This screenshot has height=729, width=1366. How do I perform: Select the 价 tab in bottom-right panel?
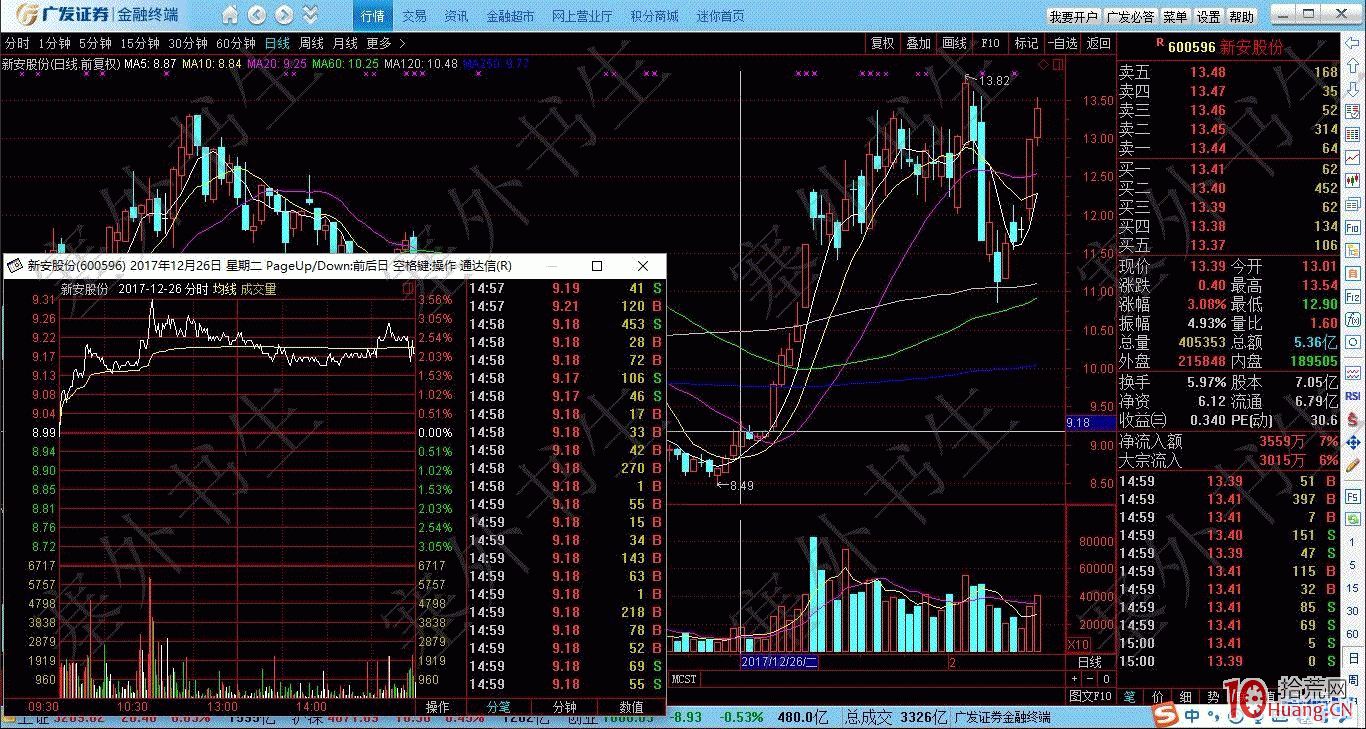(1158, 696)
